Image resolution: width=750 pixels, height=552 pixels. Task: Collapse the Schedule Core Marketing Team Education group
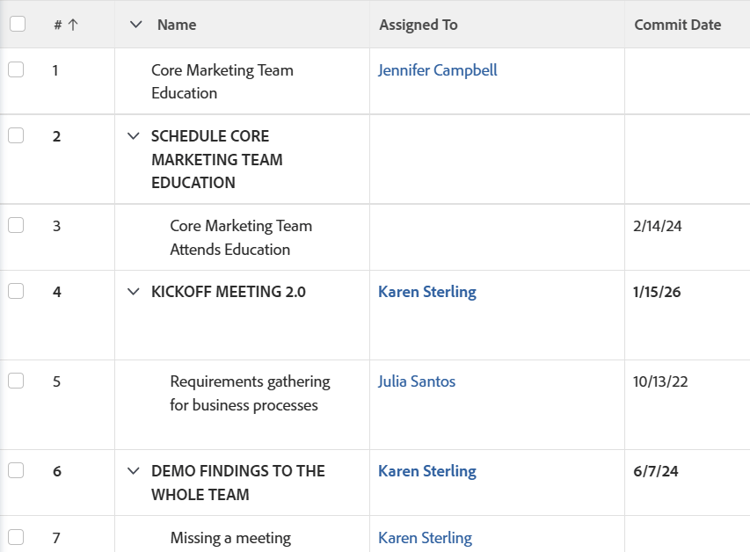[x=133, y=137]
